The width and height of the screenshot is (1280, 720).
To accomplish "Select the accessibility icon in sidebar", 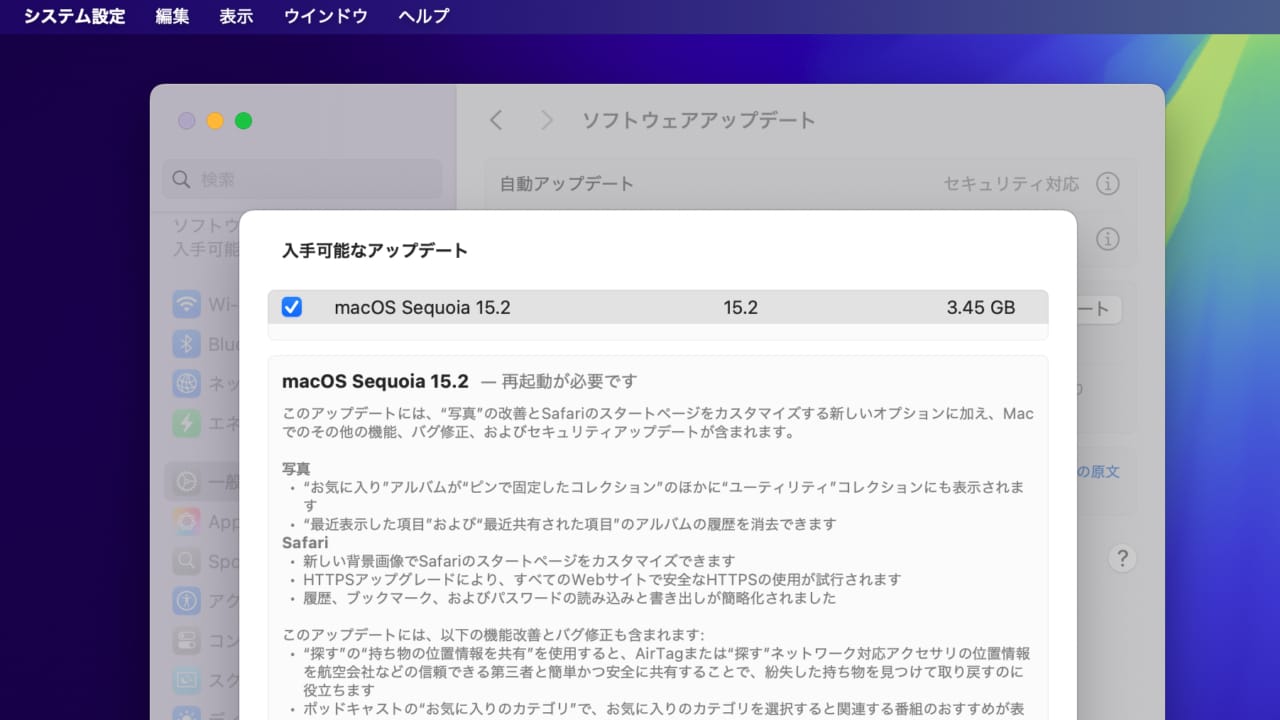I will (x=186, y=600).
